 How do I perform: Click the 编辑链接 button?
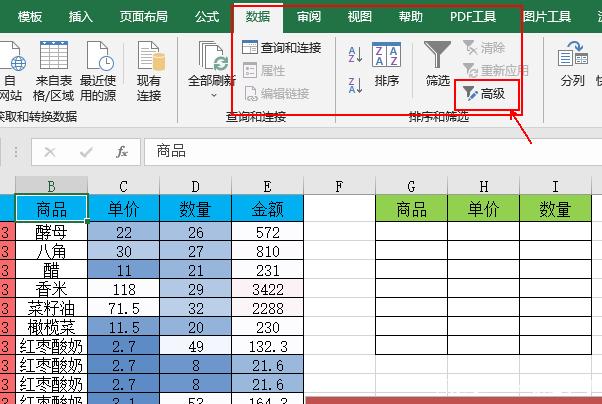coord(276,94)
